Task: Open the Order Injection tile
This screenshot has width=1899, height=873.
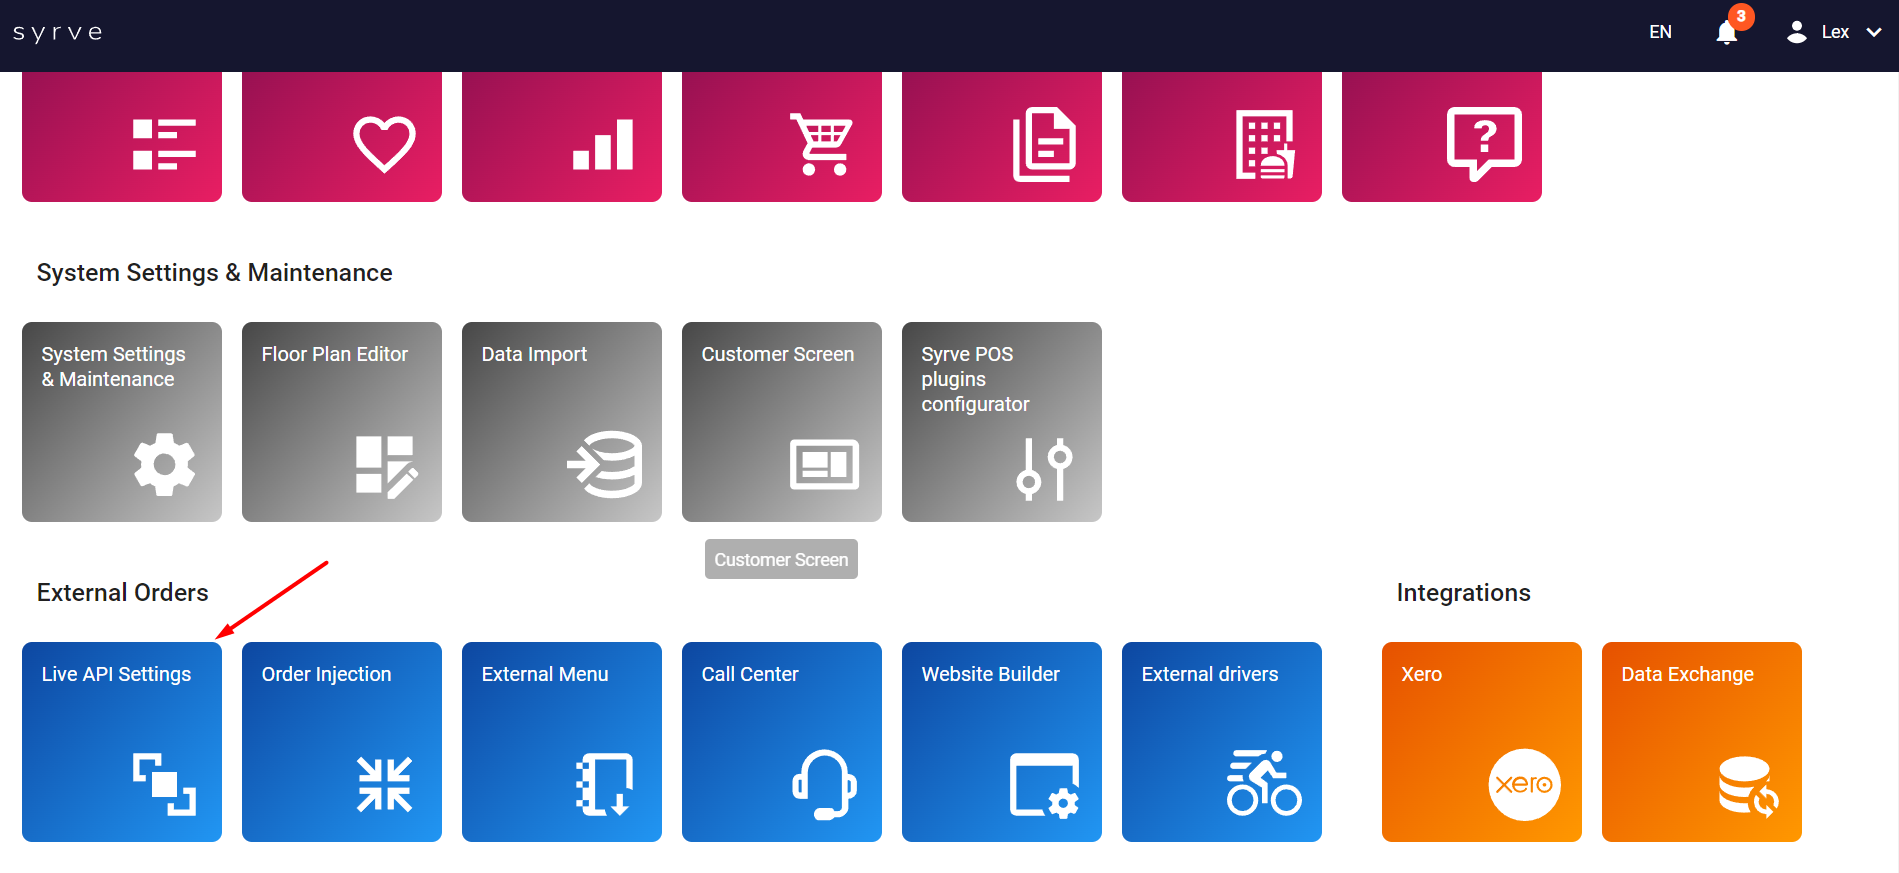Action: [x=342, y=741]
